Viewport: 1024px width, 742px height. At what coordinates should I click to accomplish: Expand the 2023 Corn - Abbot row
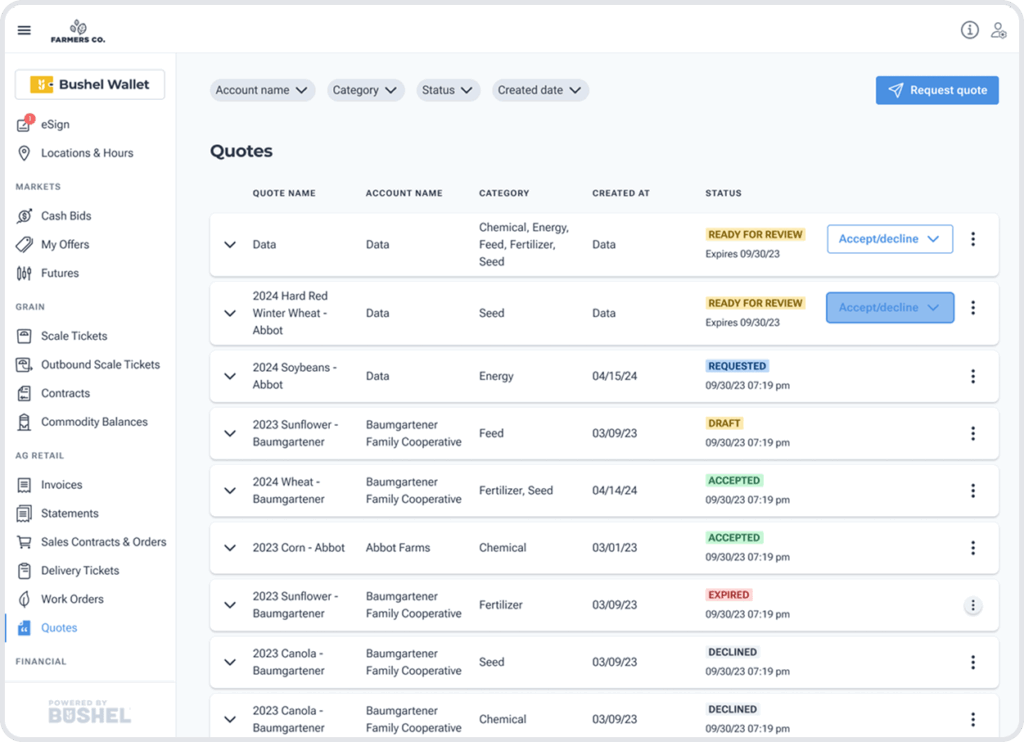(x=230, y=548)
